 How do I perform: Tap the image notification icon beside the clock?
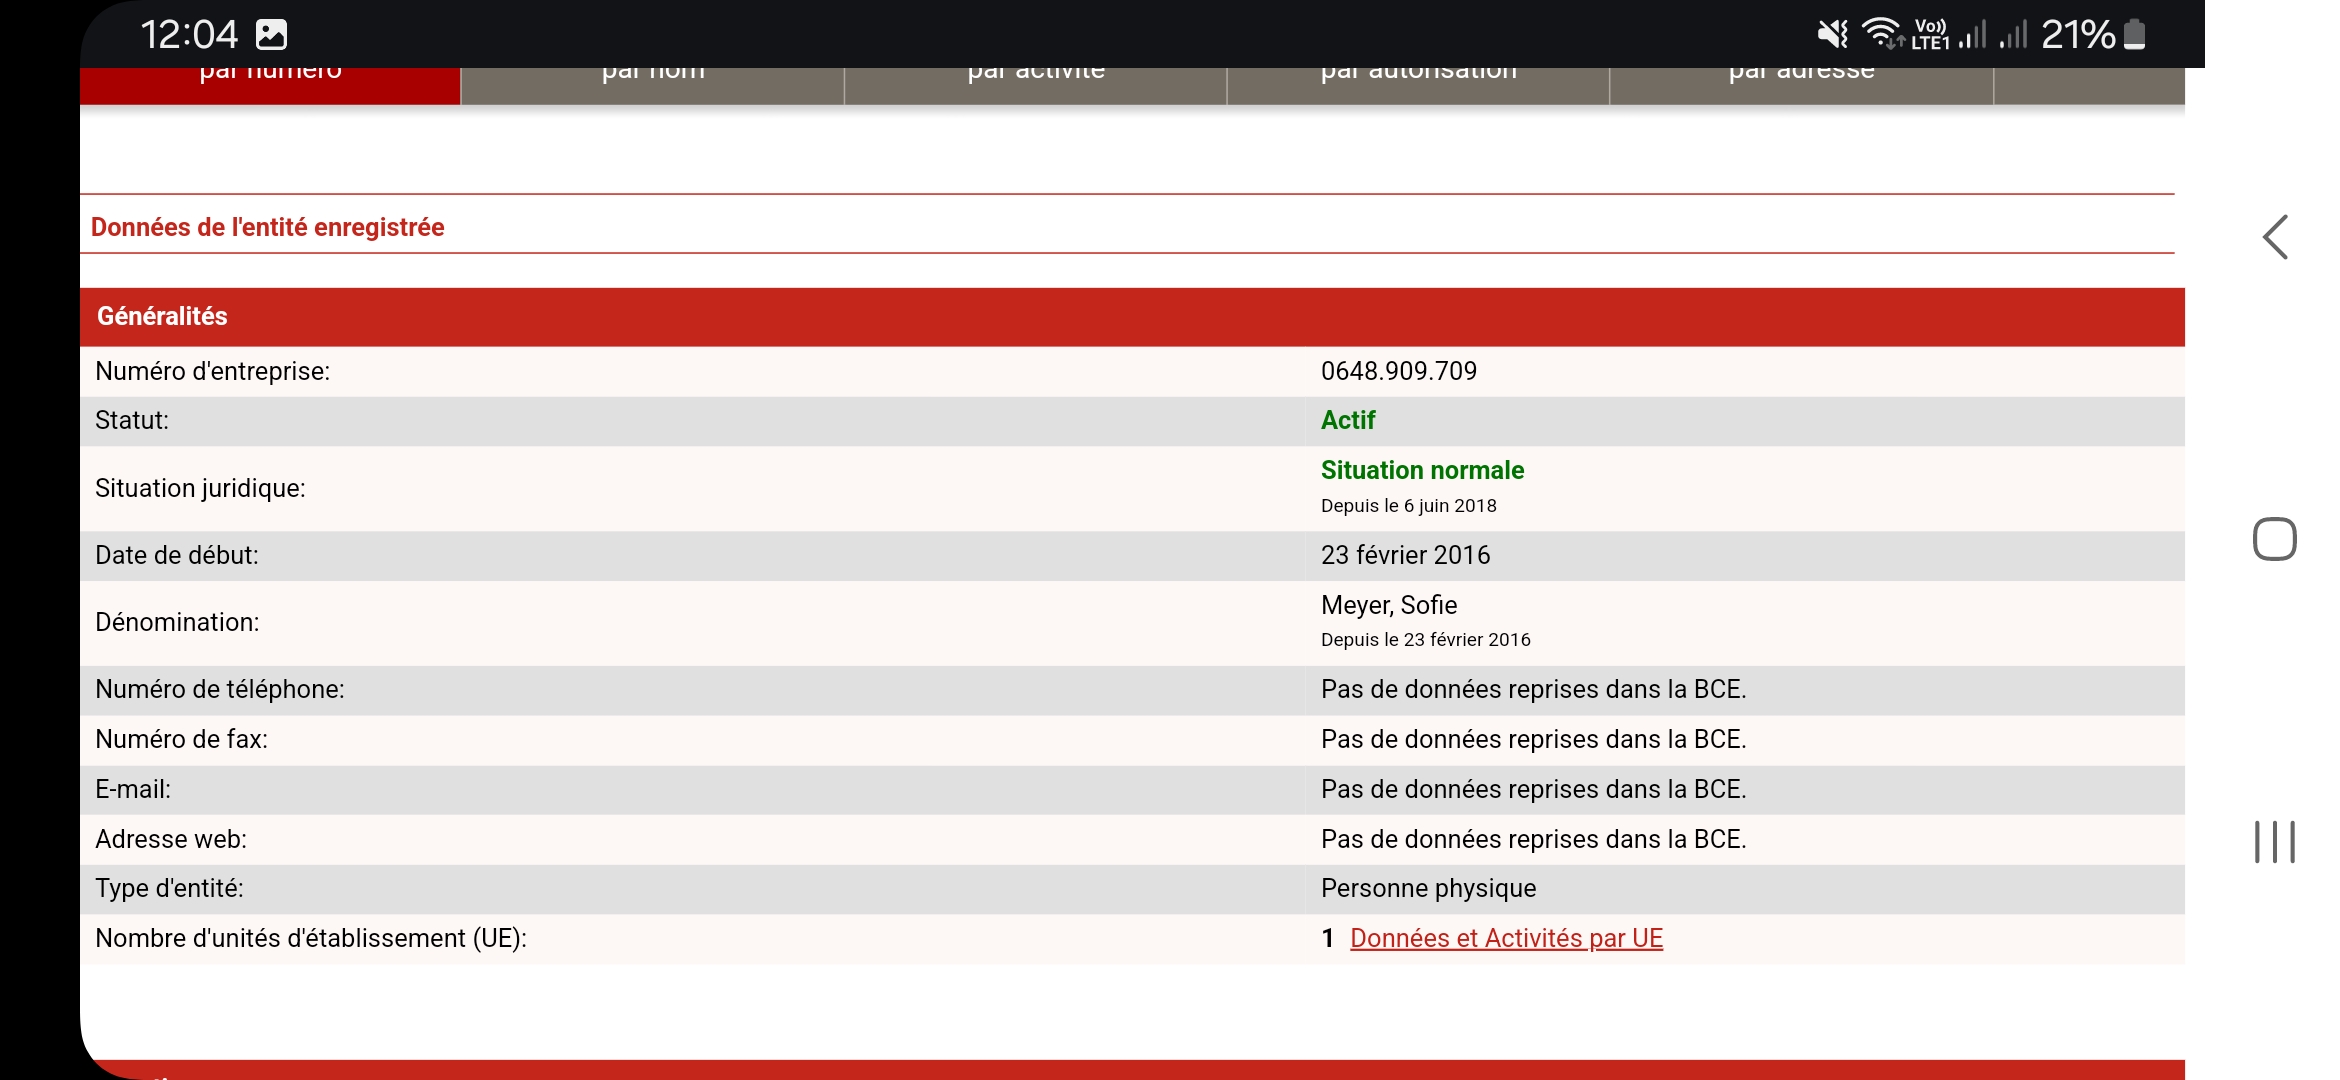[271, 35]
